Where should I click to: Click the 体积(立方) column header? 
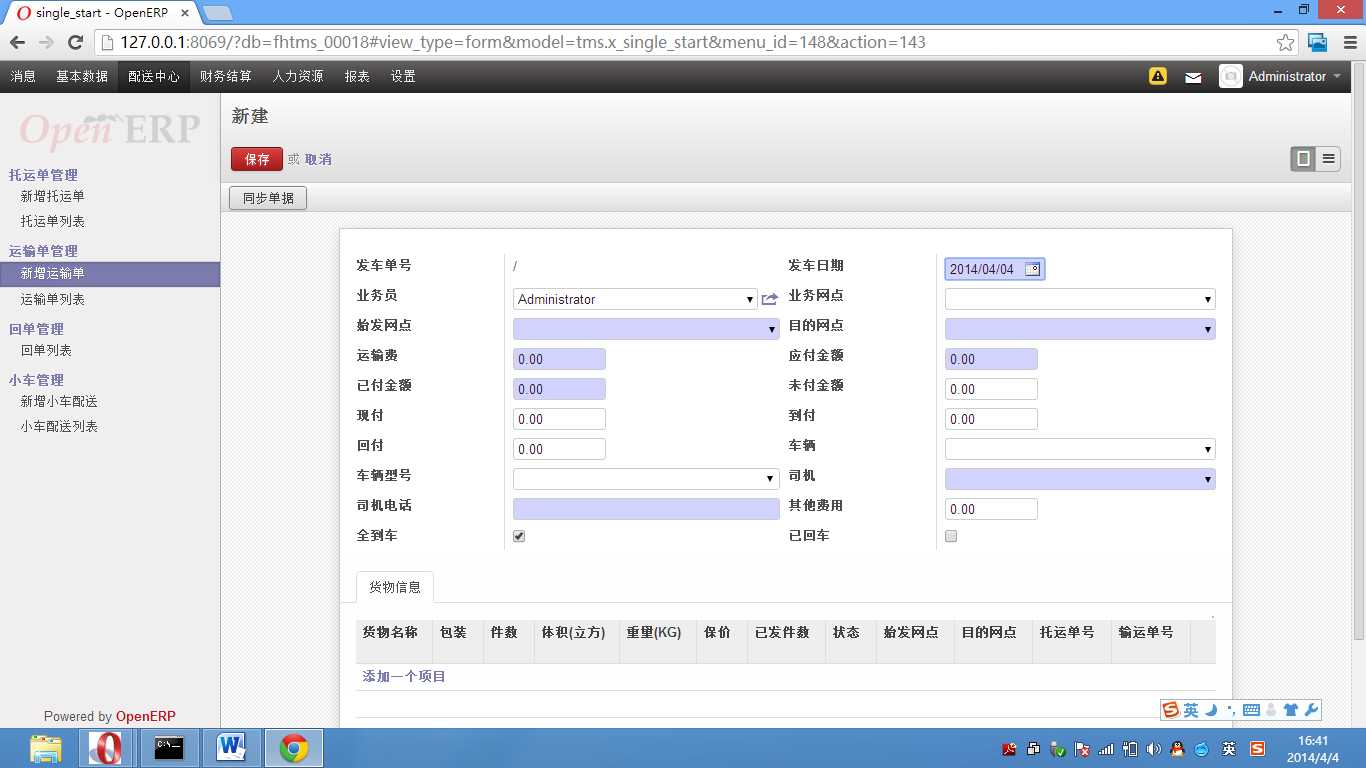[573, 632]
